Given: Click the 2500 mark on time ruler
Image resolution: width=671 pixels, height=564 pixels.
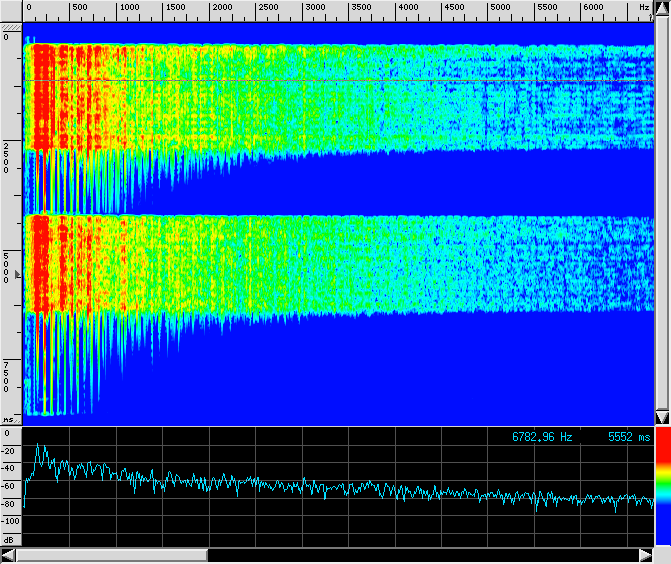Looking at the screenshot, I should tap(8, 158).
